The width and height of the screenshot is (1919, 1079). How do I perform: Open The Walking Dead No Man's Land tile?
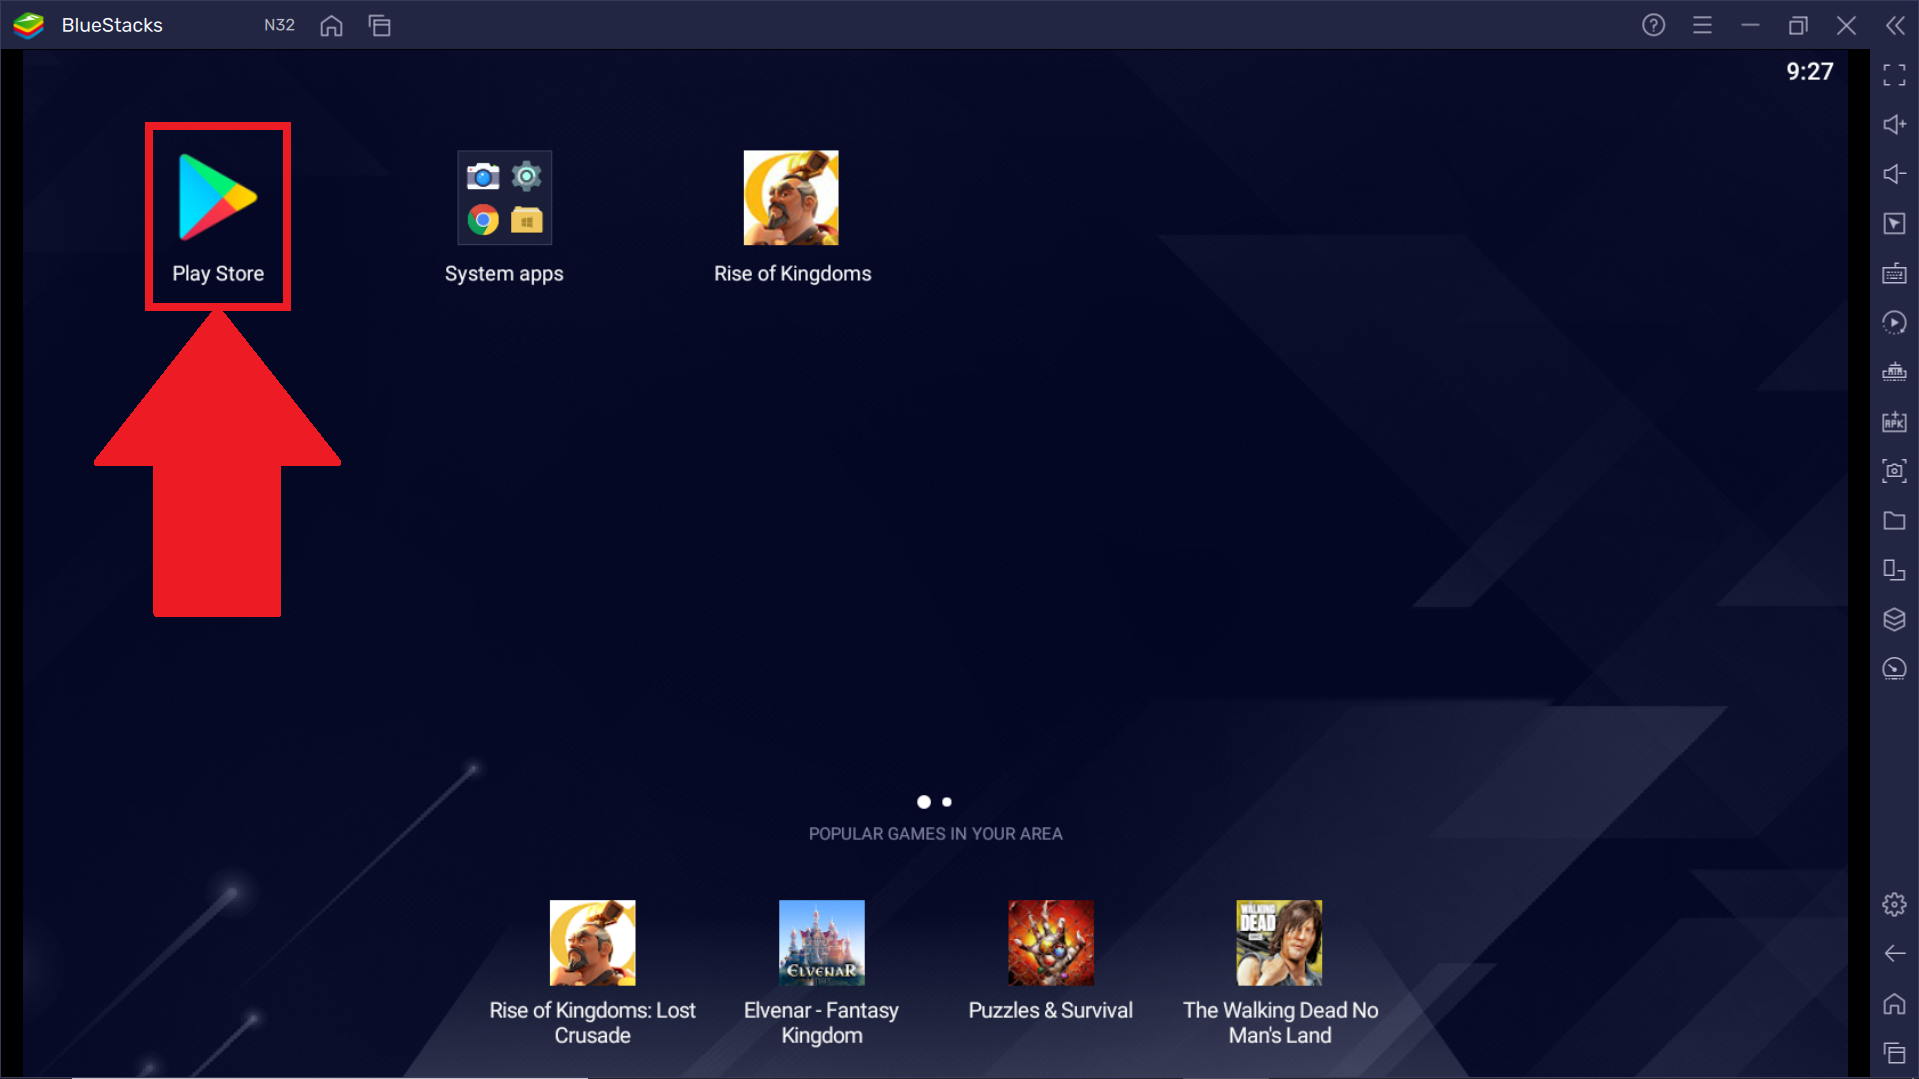click(1280, 973)
